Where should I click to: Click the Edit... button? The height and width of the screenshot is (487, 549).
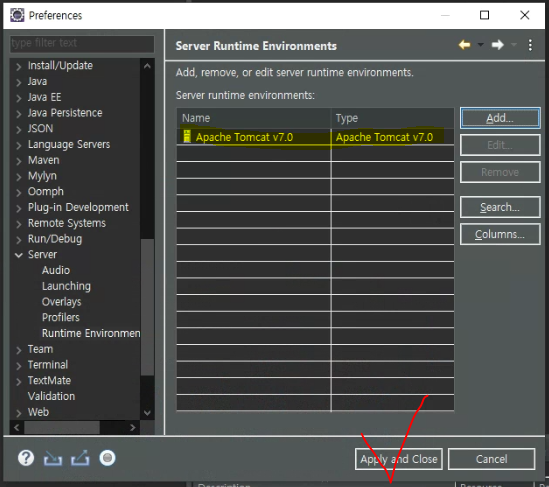[500, 145]
